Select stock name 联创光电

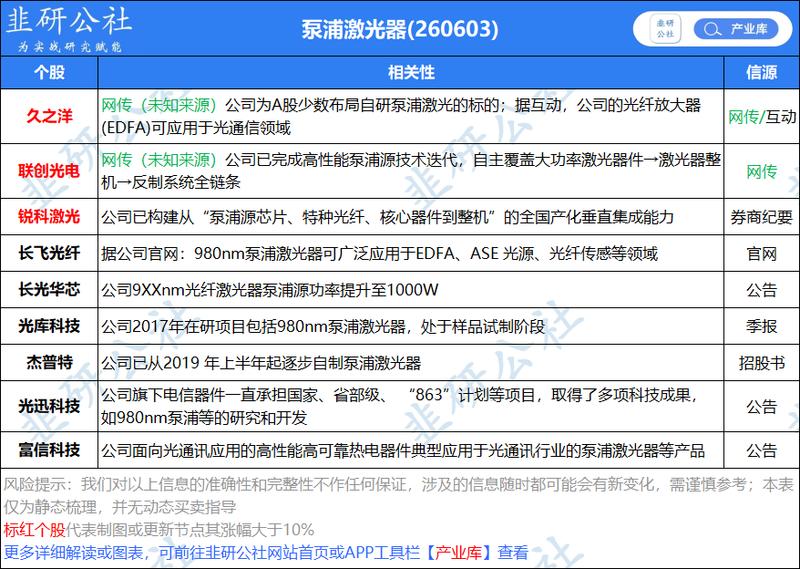pyautogui.click(x=49, y=171)
